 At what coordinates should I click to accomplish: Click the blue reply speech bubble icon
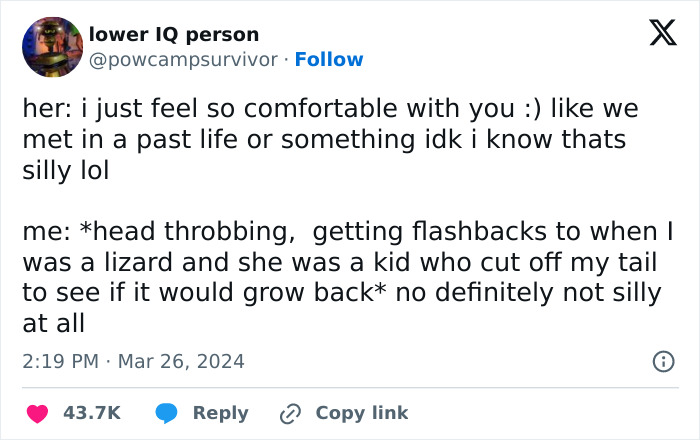point(166,412)
